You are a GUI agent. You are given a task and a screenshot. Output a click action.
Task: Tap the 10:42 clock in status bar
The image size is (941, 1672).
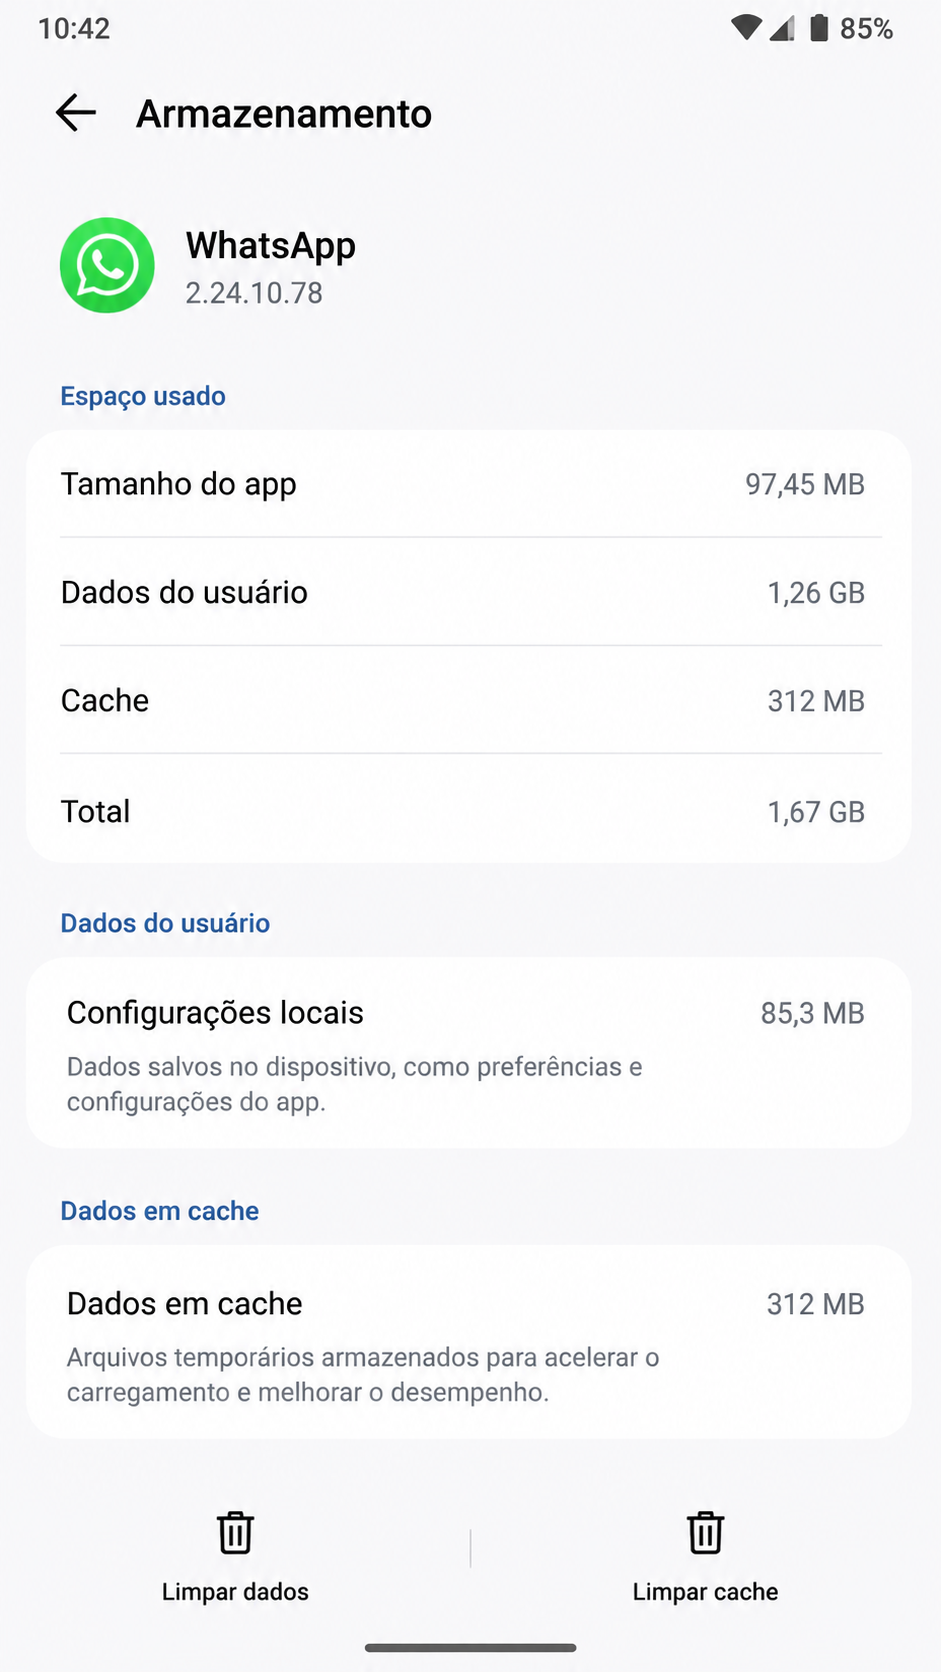pyautogui.click(x=74, y=28)
